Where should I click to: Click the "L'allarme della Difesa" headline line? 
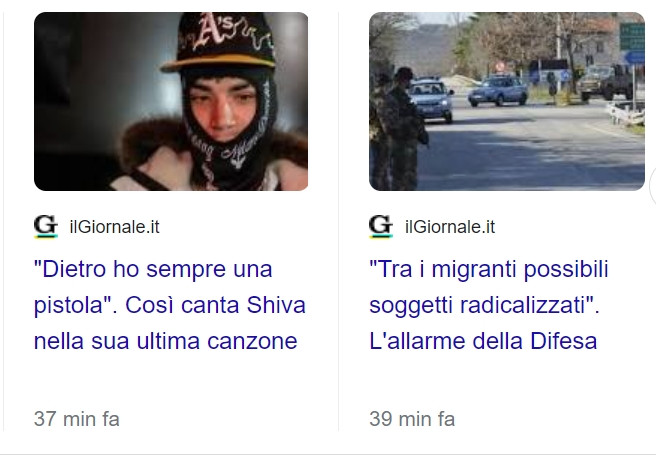(x=483, y=341)
